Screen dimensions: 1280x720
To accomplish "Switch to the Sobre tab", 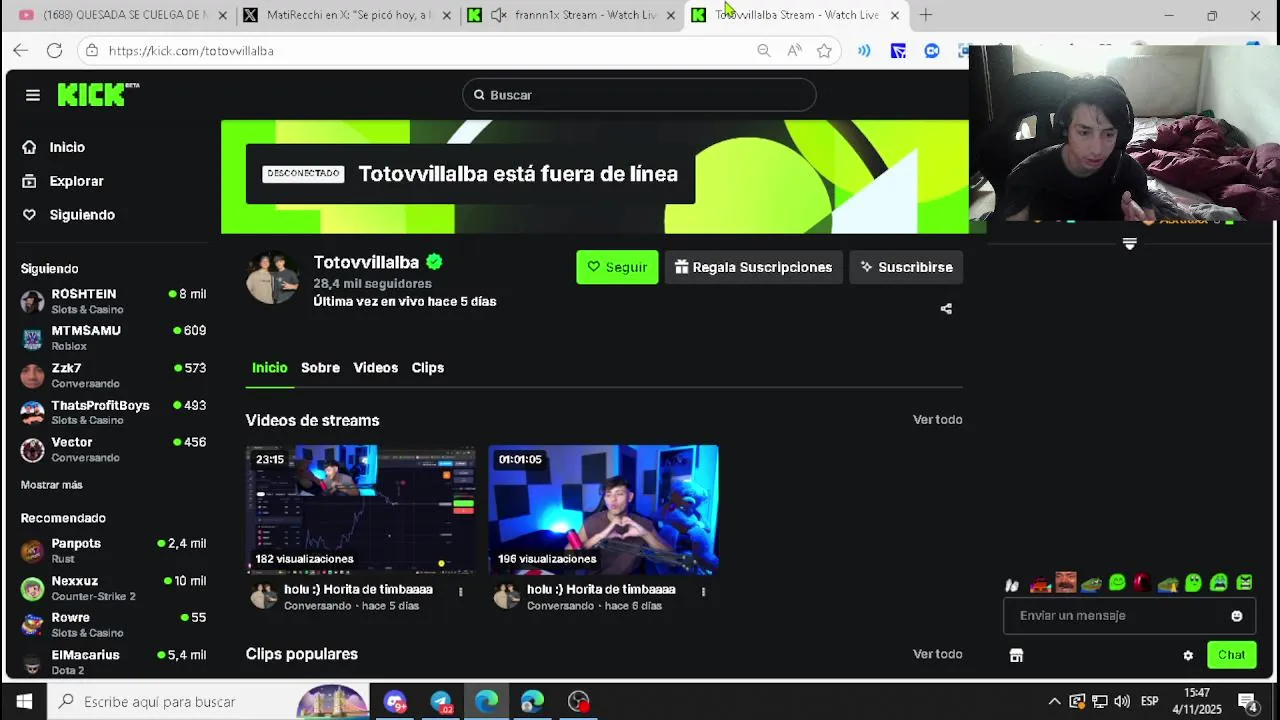I will pos(320,368).
